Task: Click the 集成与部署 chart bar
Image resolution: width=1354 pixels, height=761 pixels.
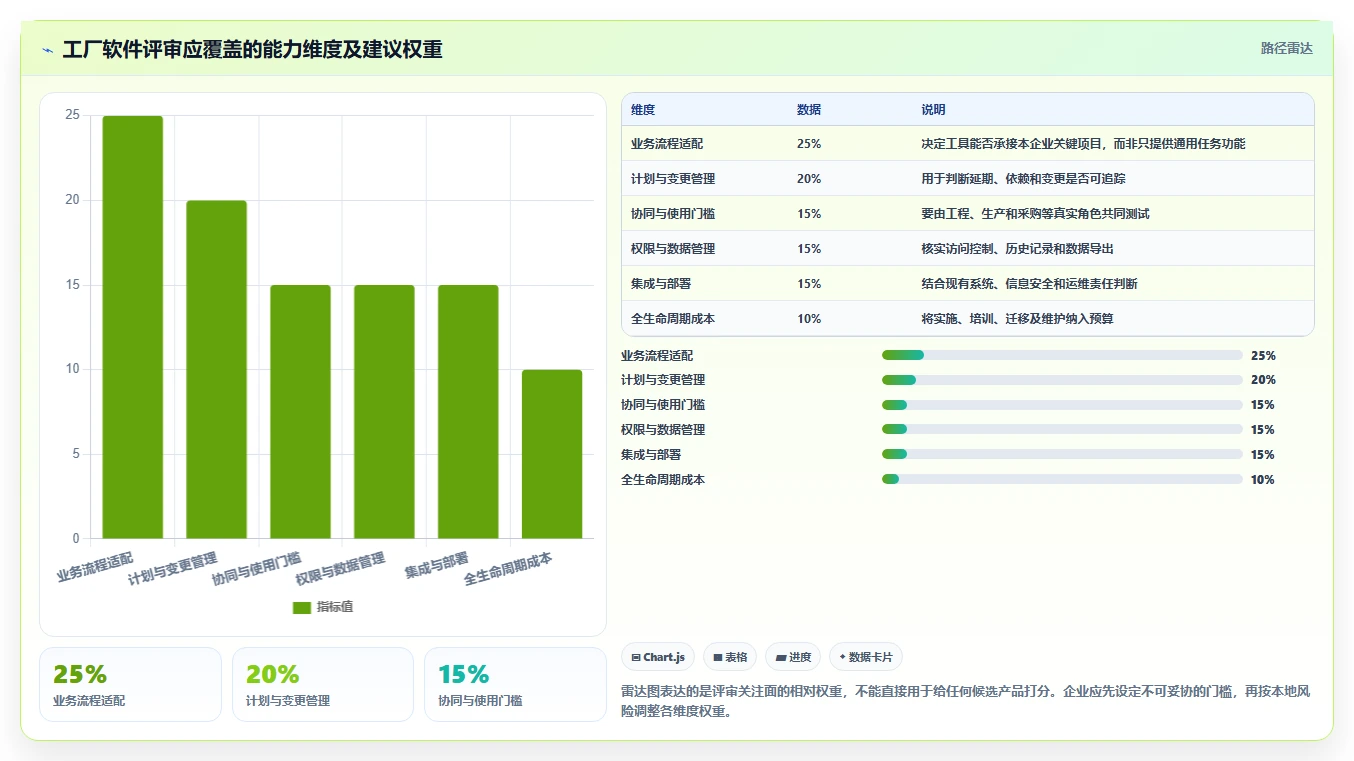Action: click(468, 411)
